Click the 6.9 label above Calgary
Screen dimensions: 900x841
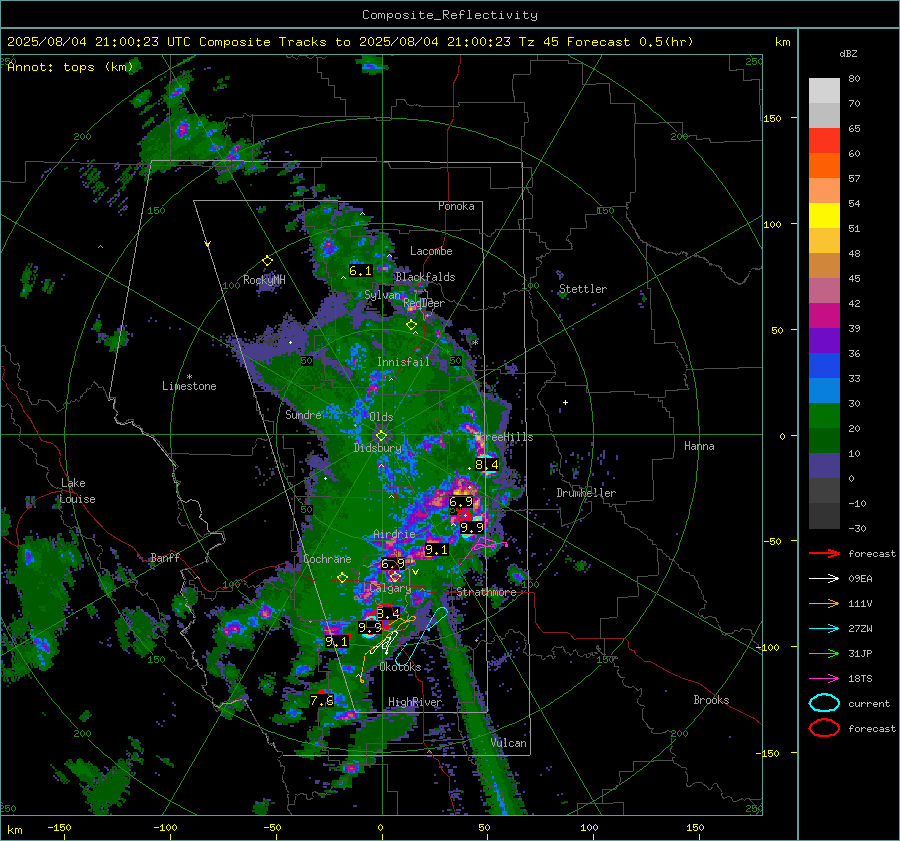[393, 564]
